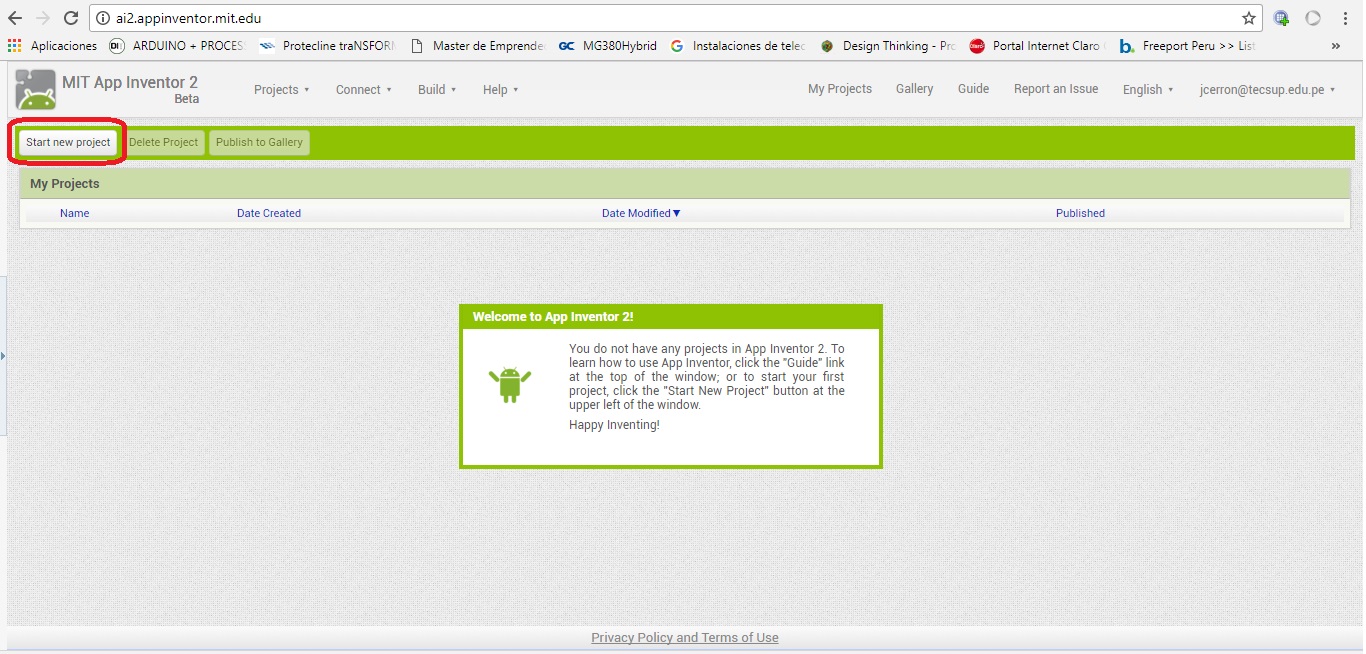Open the Freeport Peru bookmark
This screenshot has height=654, width=1366.
point(1188,46)
